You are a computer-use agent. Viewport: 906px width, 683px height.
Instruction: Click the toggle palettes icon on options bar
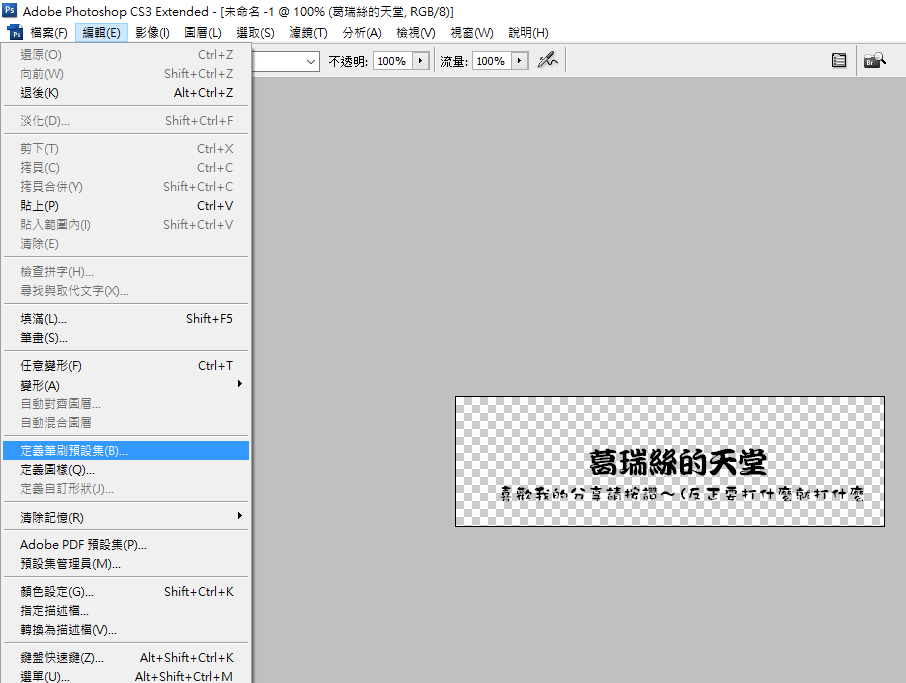[x=838, y=60]
